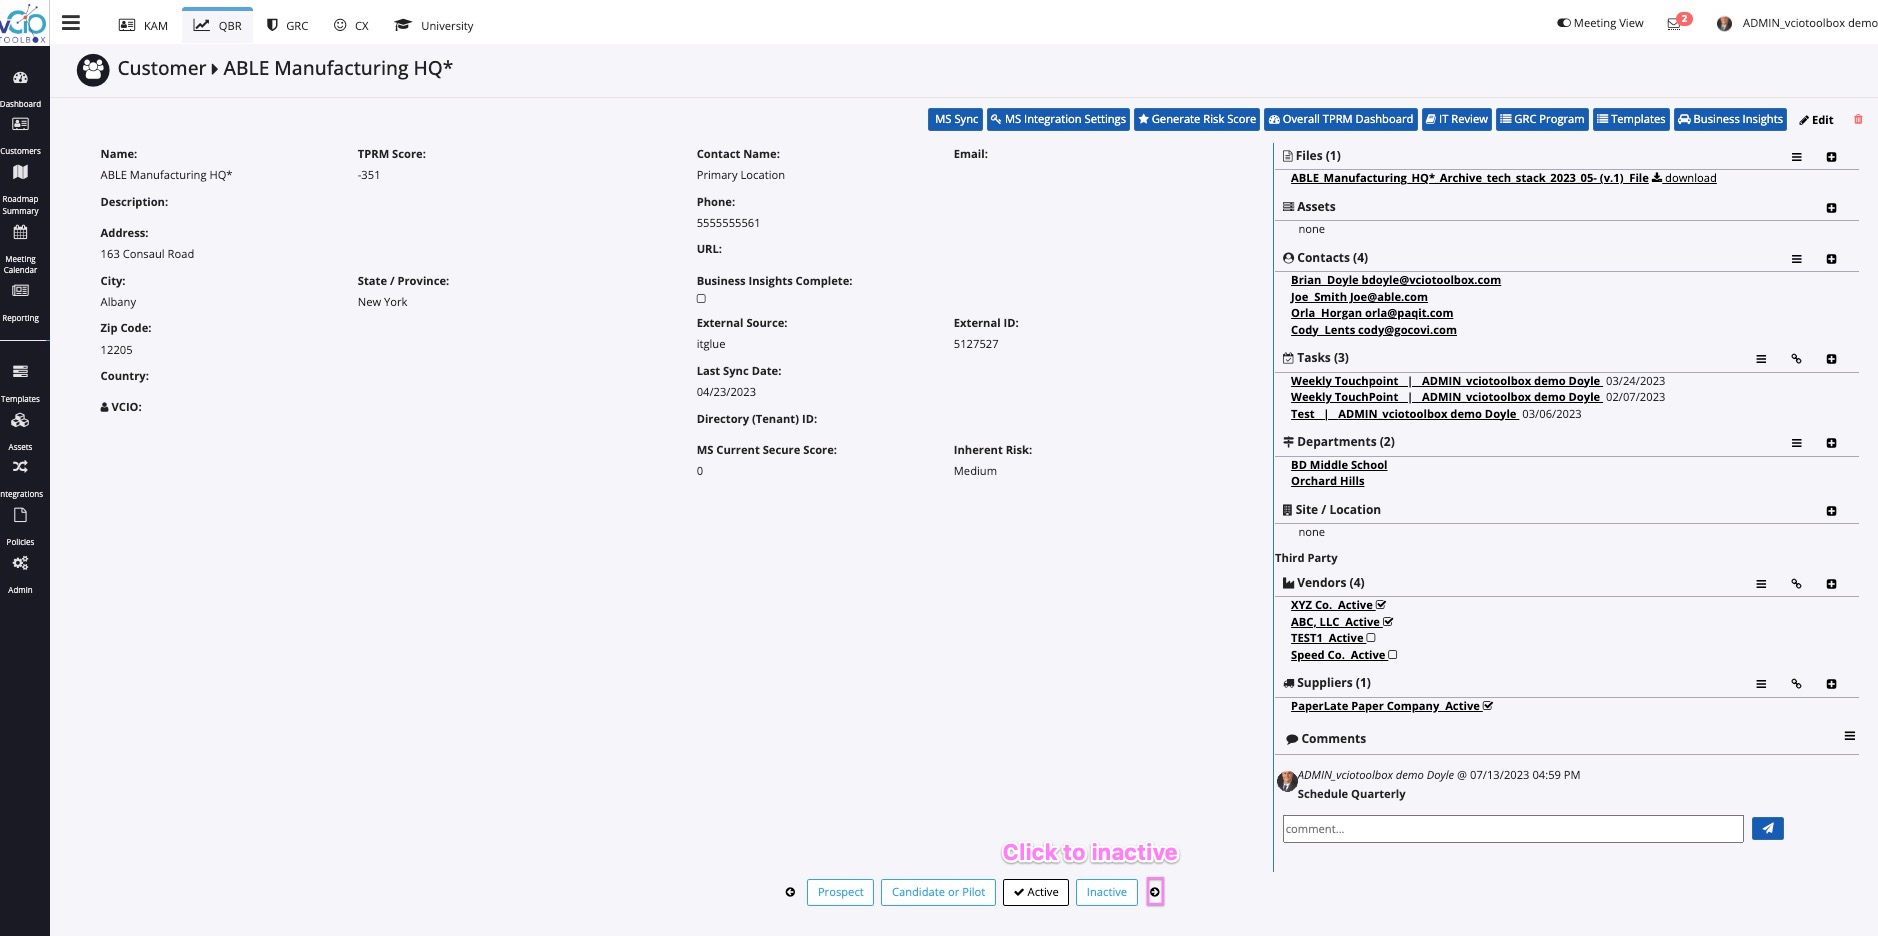Image resolution: width=1878 pixels, height=936 pixels.
Task: Add a new supplier with plus icon
Action: tap(1831, 684)
